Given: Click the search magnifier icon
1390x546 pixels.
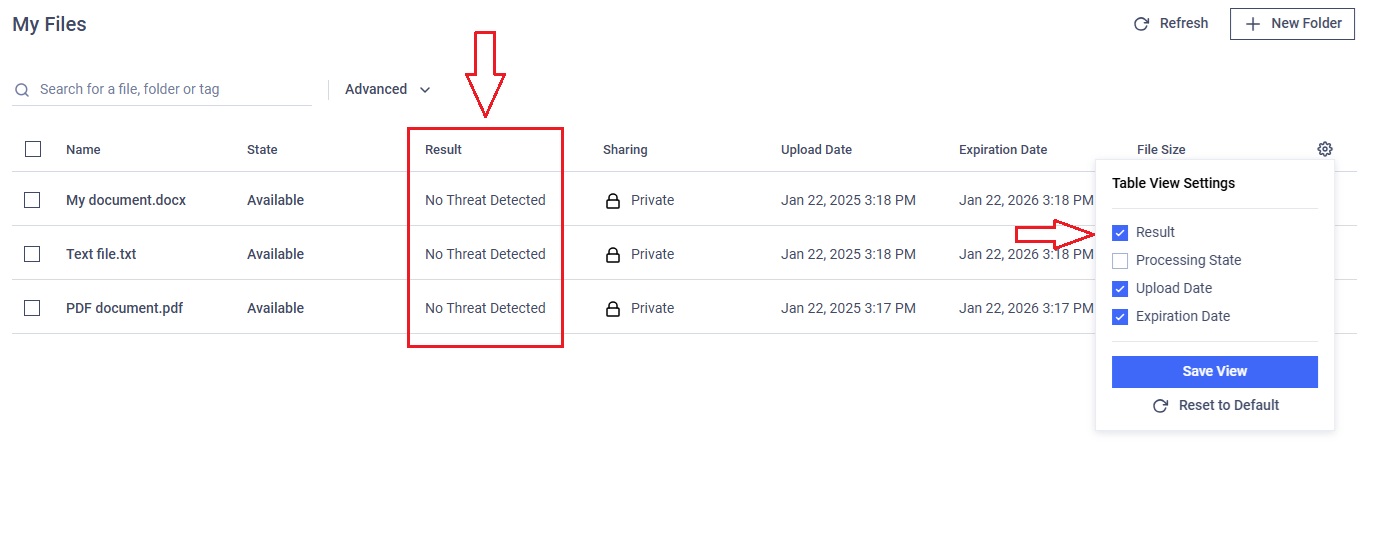Looking at the screenshot, I should point(21,90).
